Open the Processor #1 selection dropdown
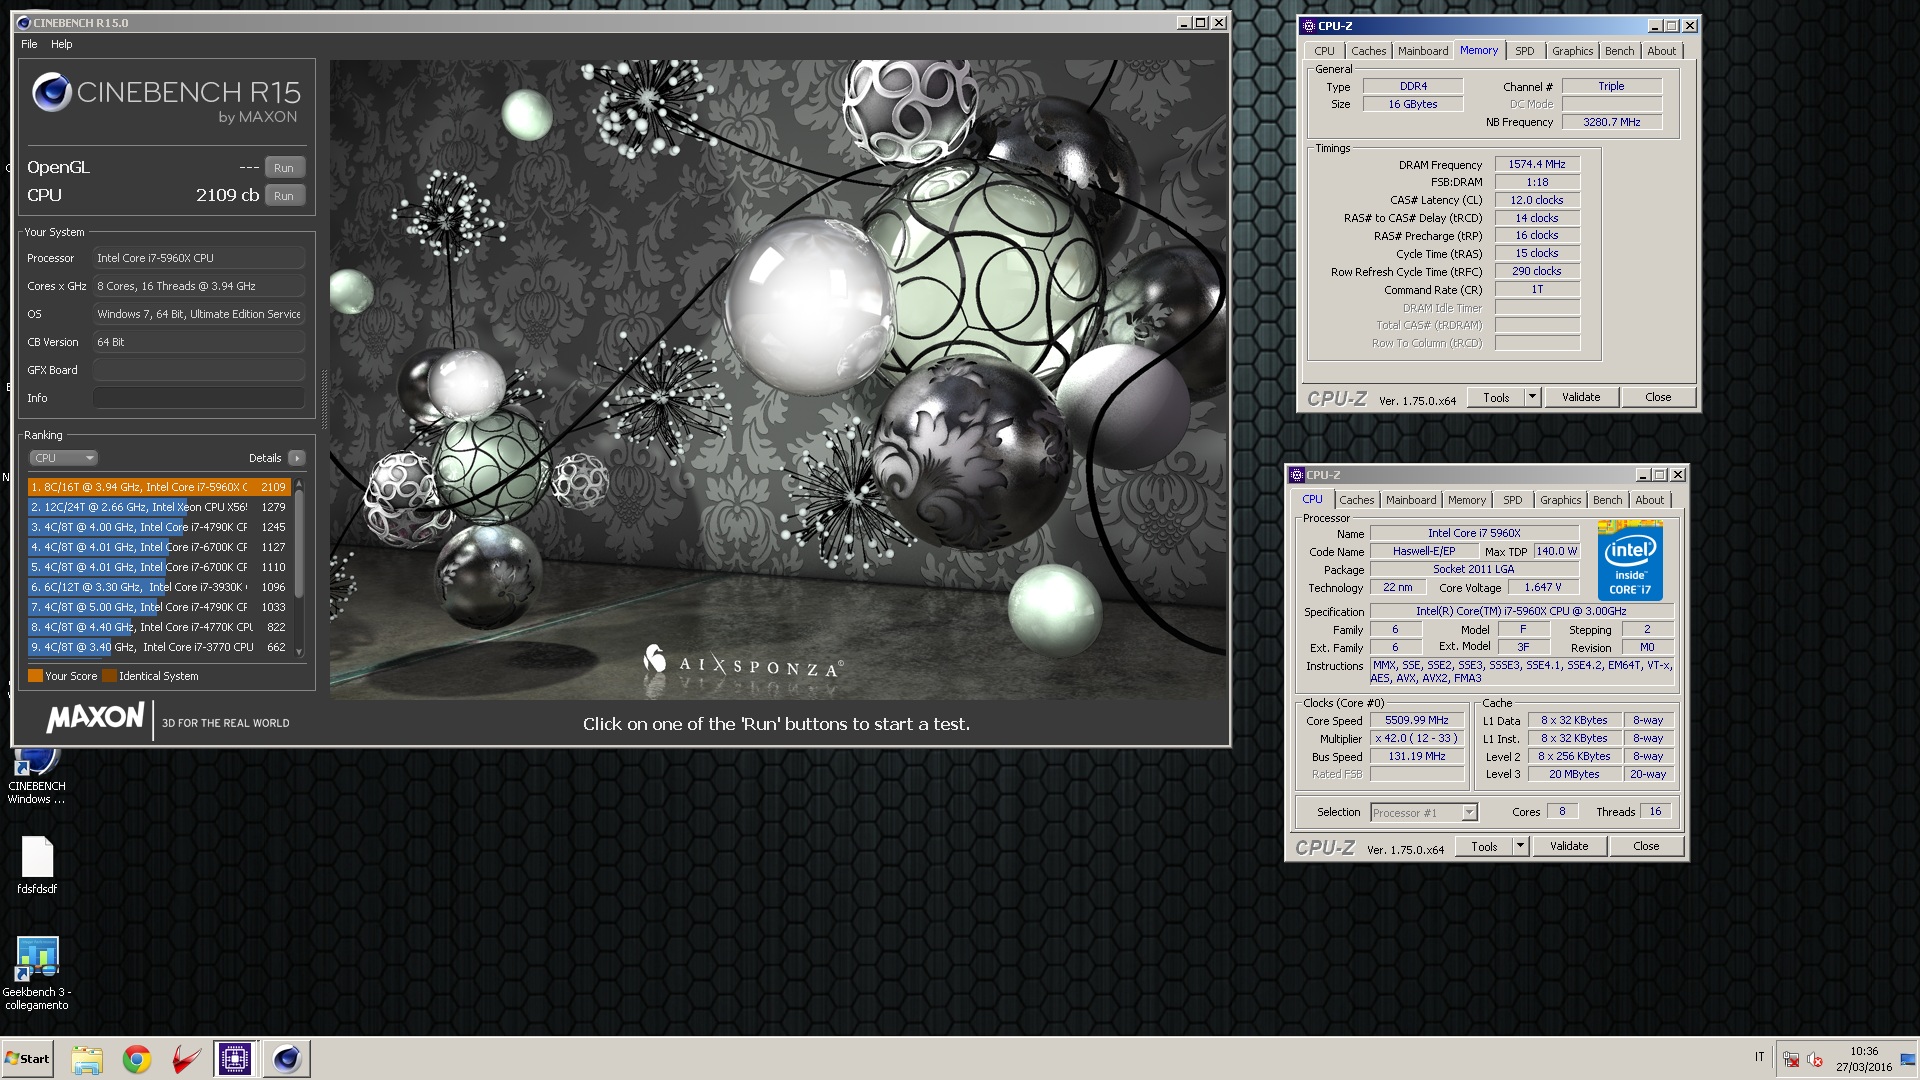 click(x=1424, y=813)
